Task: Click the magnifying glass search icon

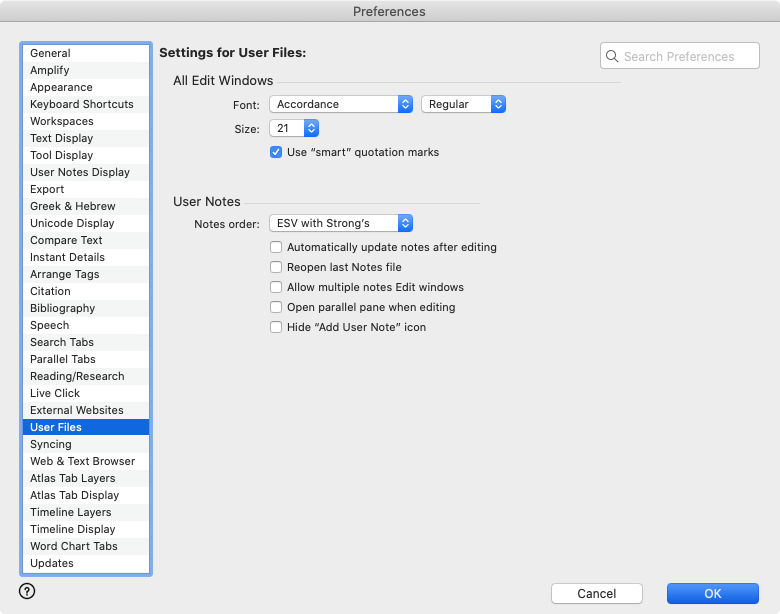Action: pos(612,57)
